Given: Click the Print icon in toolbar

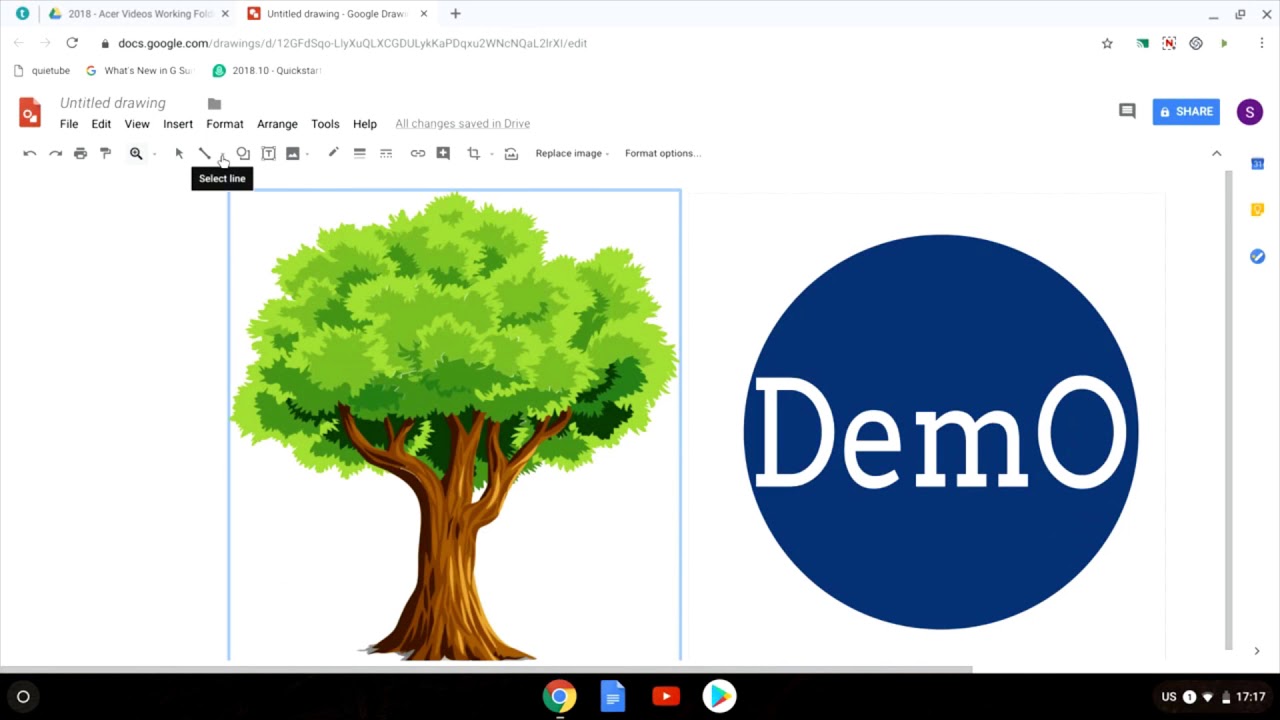Looking at the screenshot, I should pos(81,153).
